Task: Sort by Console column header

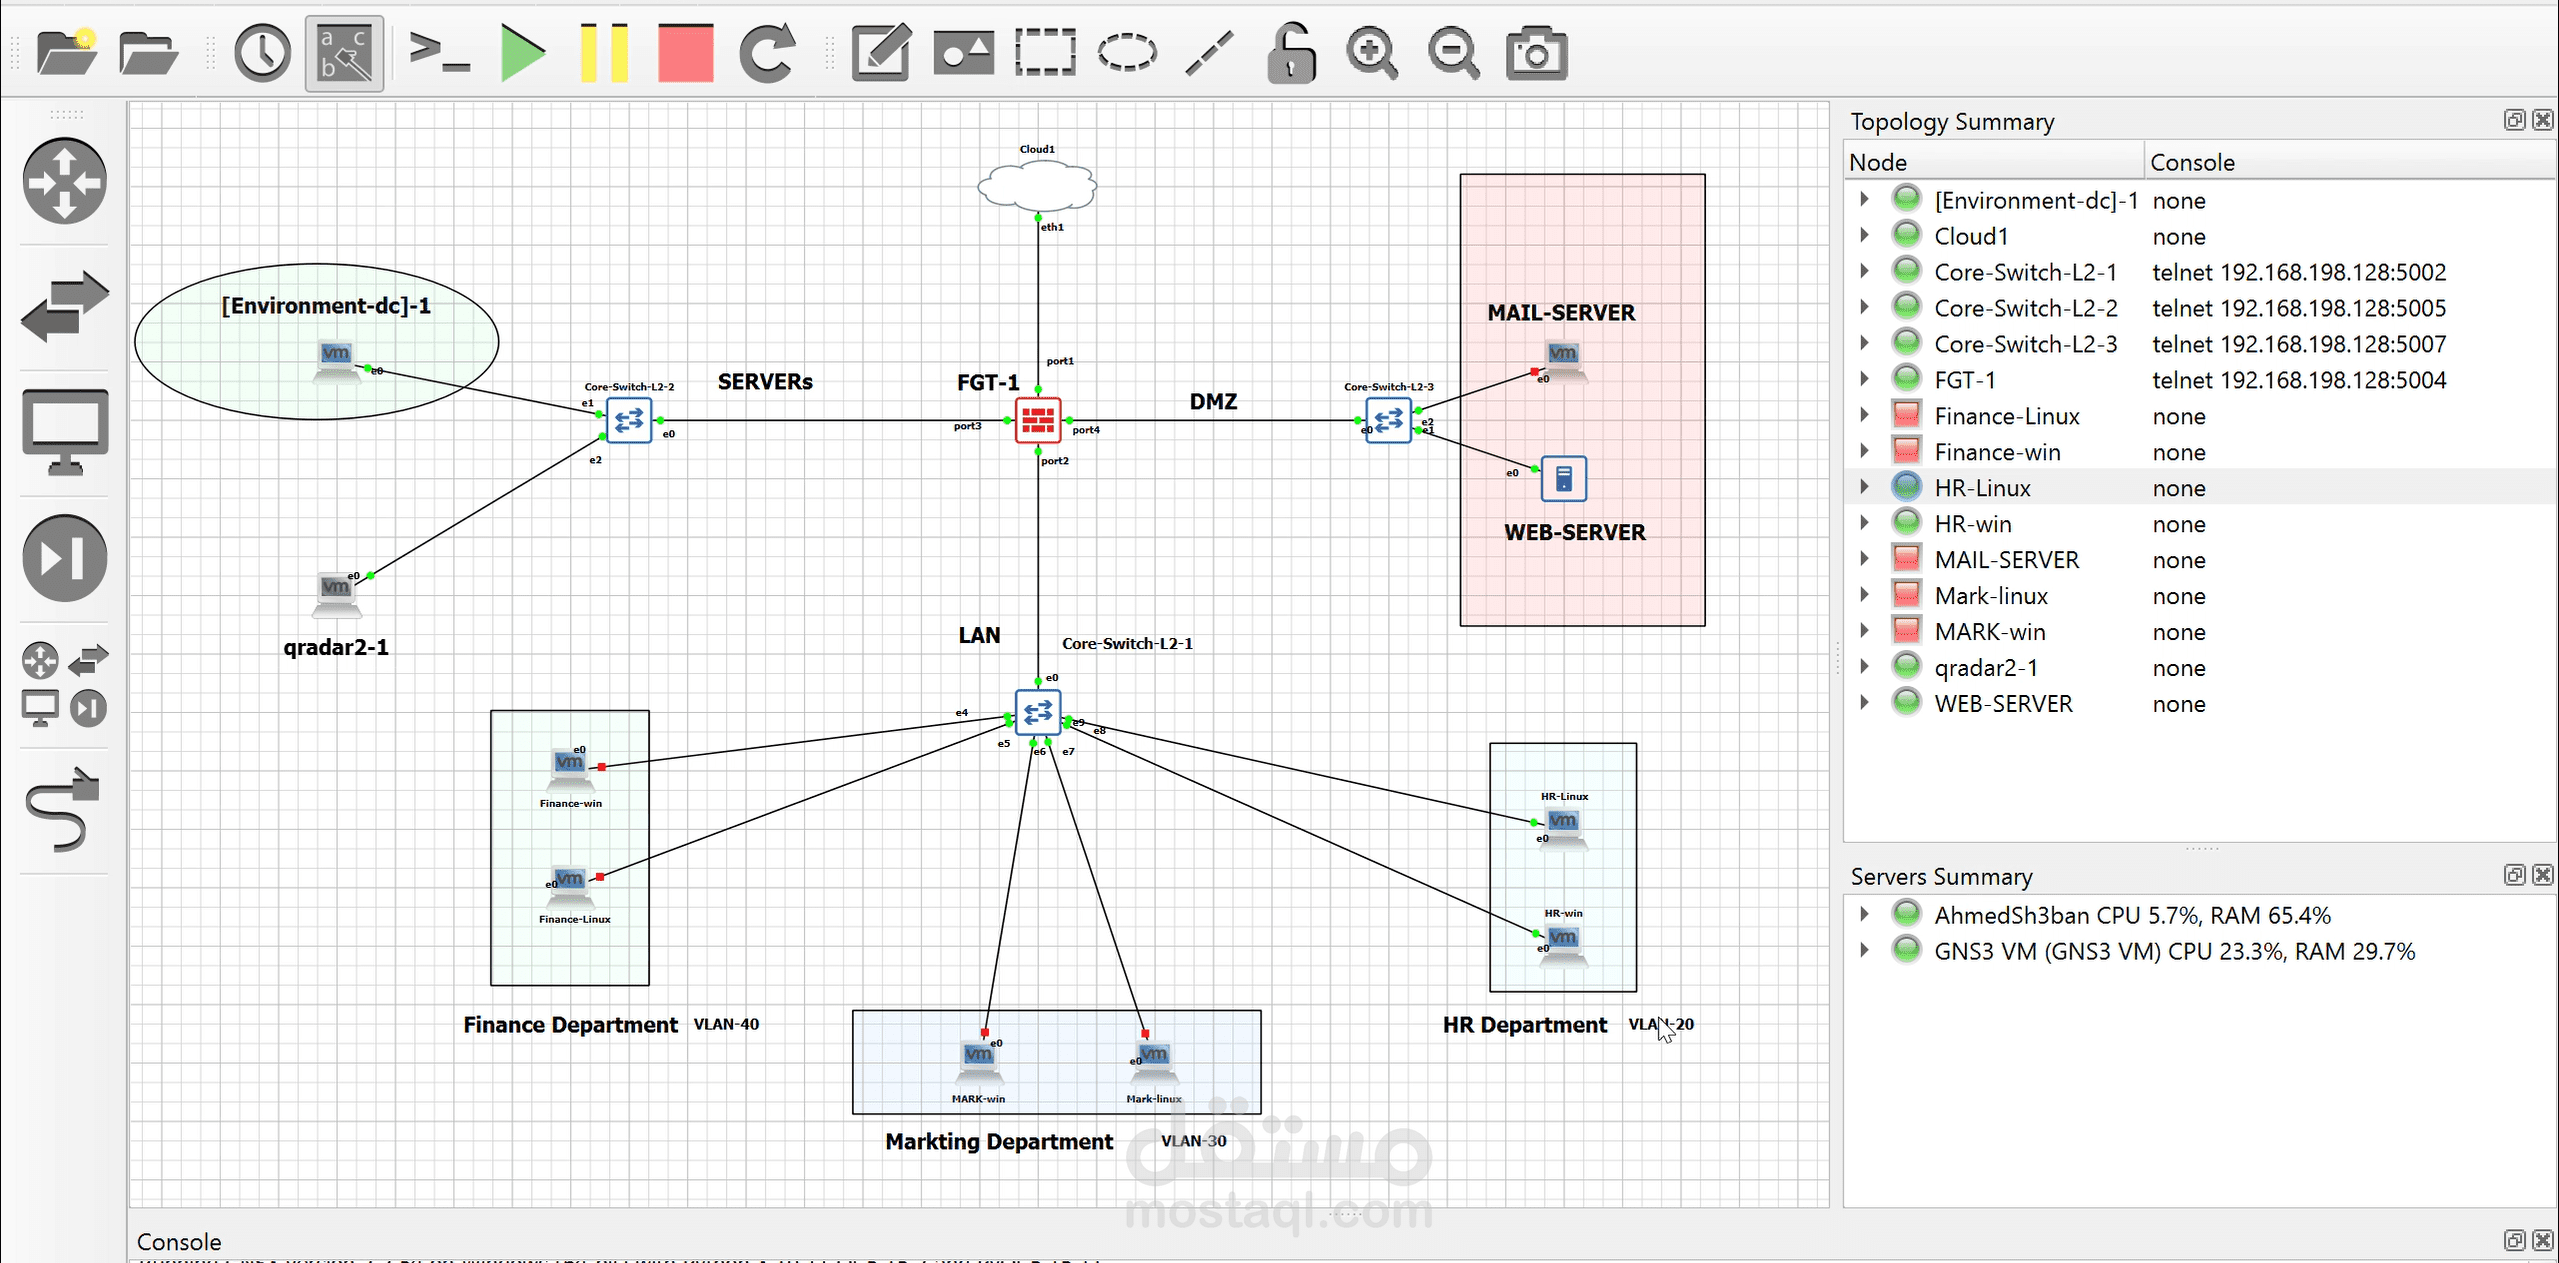Action: coord(2350,162)
